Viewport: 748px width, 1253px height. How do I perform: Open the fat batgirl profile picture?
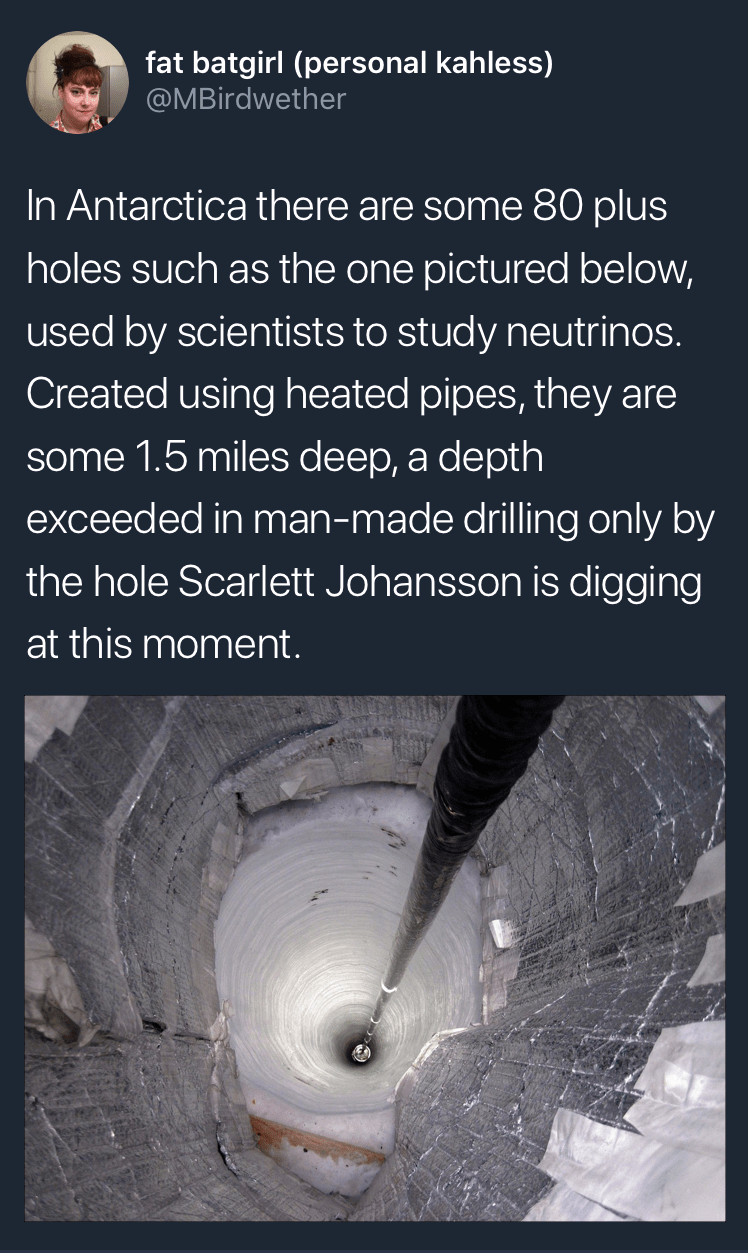click(77, 82)
